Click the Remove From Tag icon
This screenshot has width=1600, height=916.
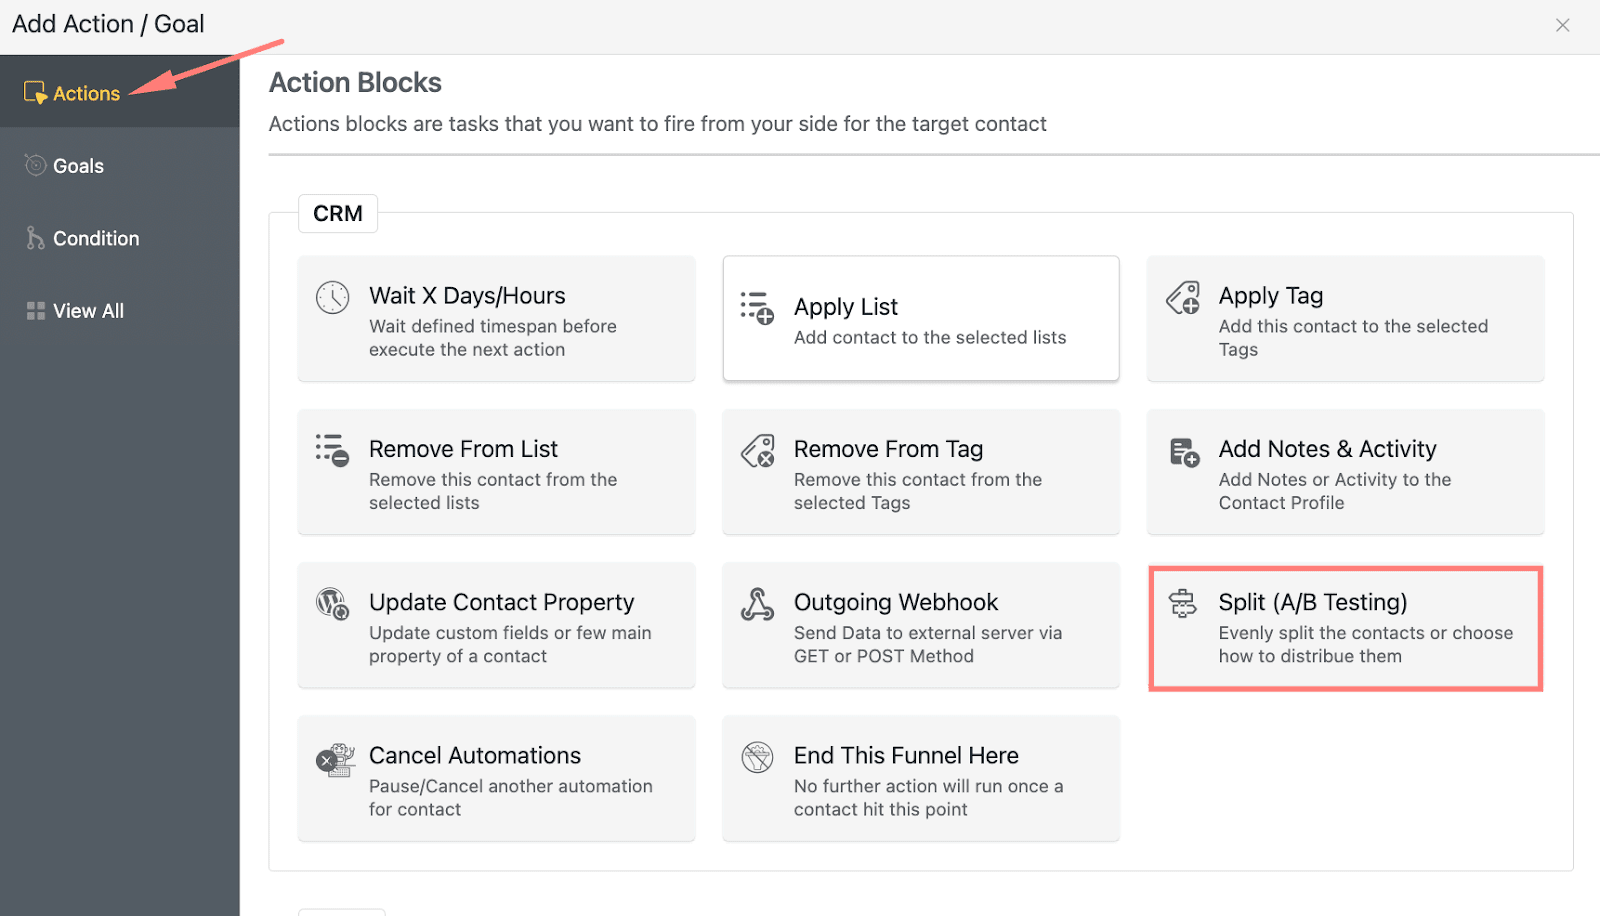757,451
